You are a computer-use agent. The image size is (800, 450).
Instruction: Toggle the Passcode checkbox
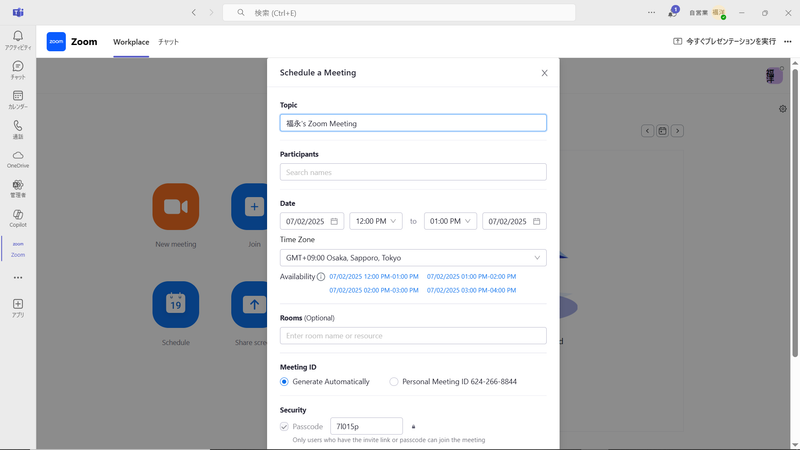pos(284,426)
